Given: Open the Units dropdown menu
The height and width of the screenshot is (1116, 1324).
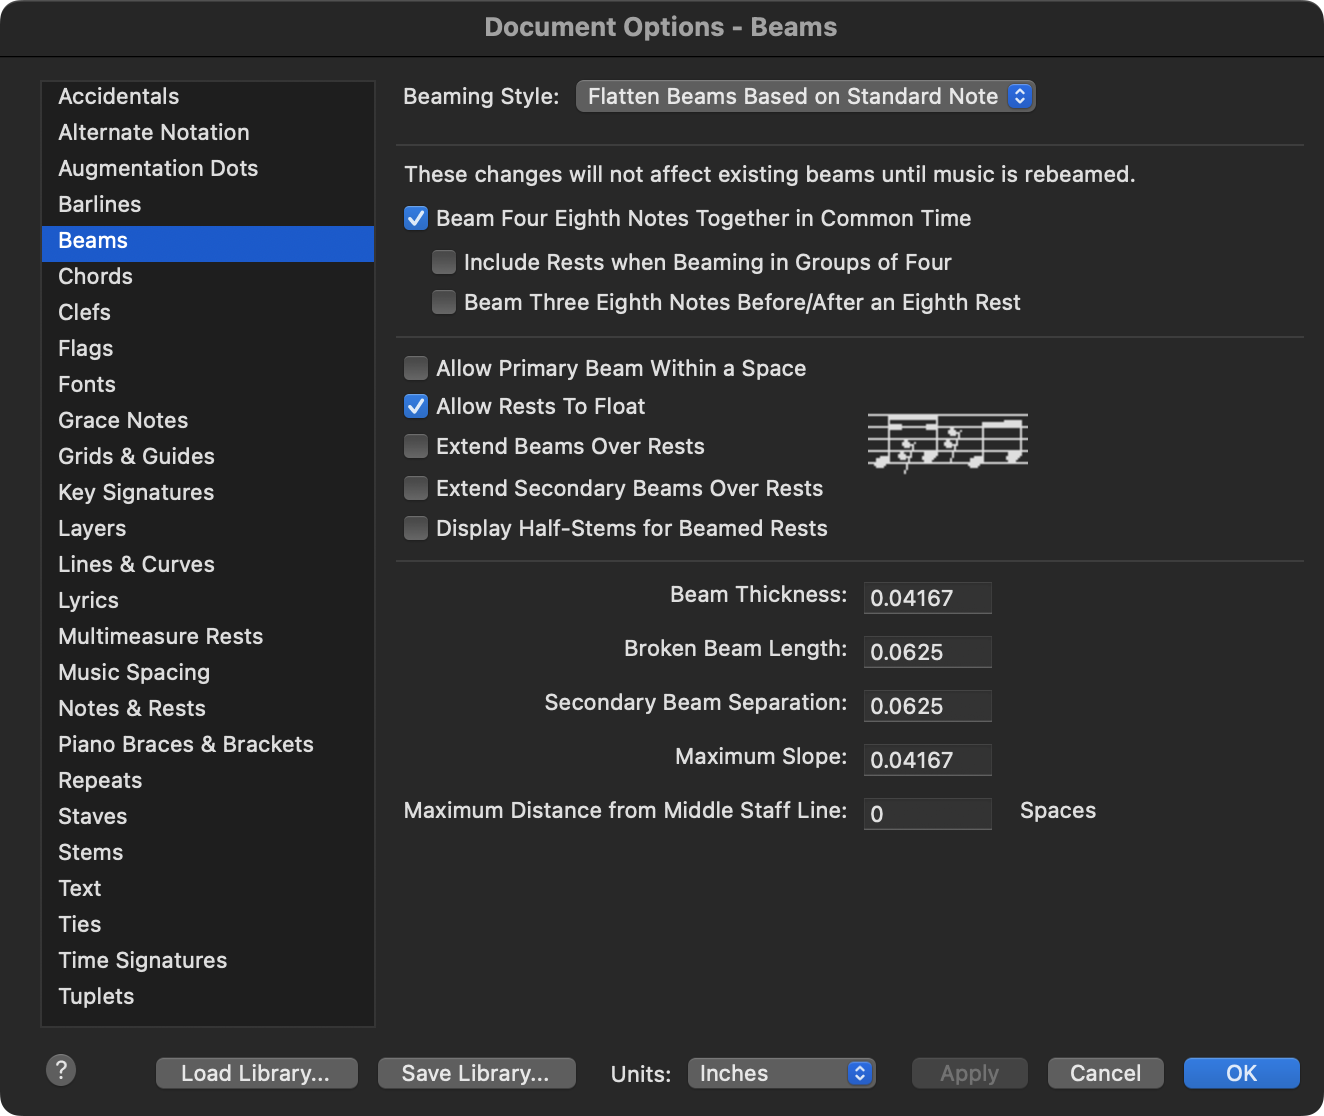Looking at the screenshot, I should click(781, 1074).
